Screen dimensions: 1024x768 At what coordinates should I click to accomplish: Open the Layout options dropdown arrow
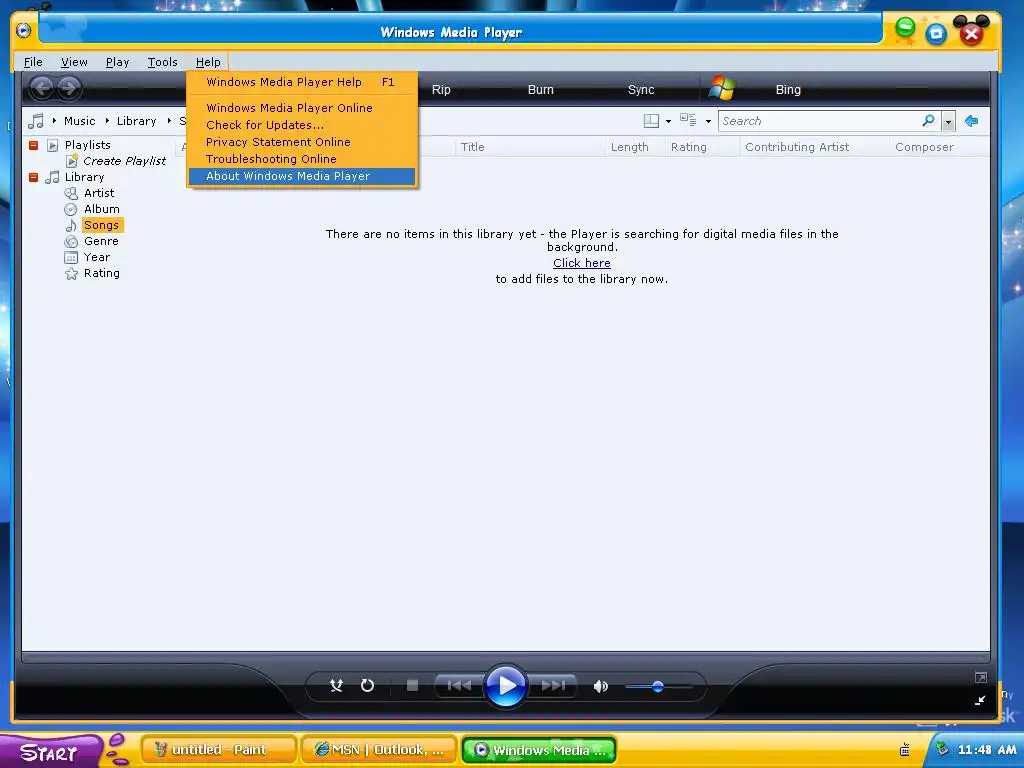click(668, 121)
